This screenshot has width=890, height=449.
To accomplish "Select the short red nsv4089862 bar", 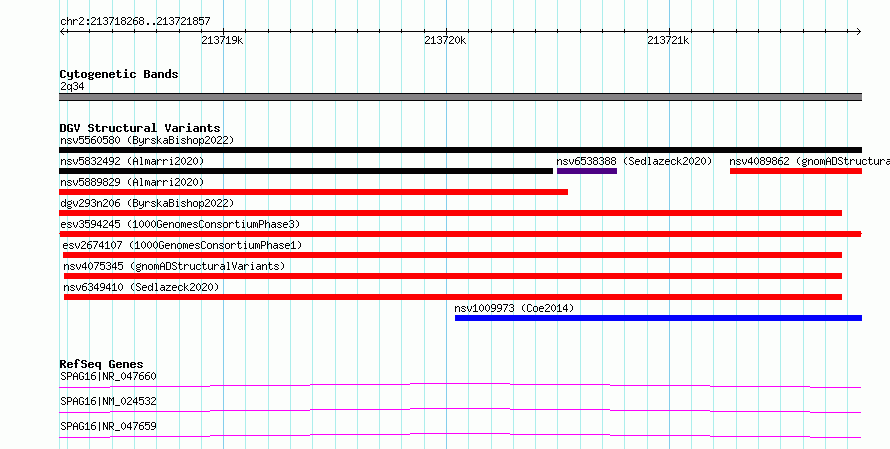I will pyautogui.click(x=796, y=171).
